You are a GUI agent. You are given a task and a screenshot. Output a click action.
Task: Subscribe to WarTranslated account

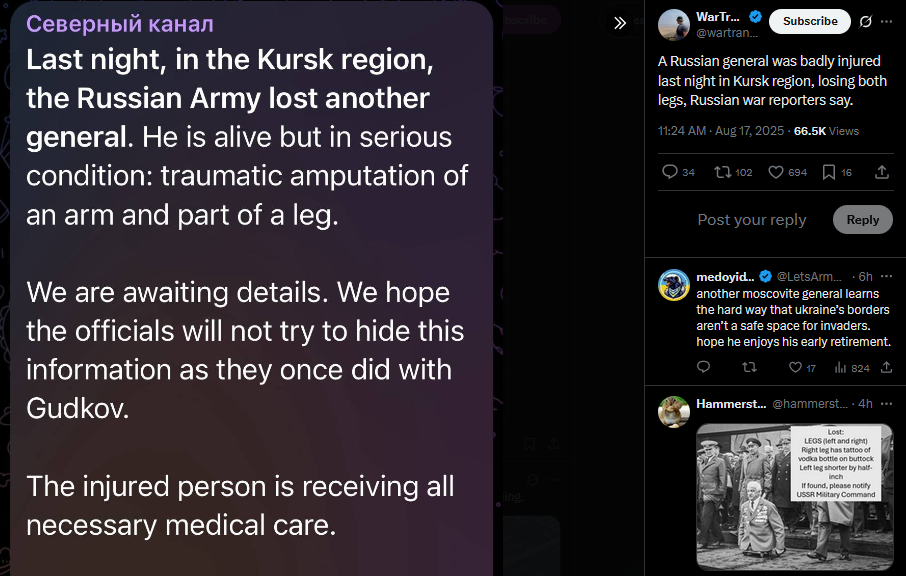tap(810, 21)
